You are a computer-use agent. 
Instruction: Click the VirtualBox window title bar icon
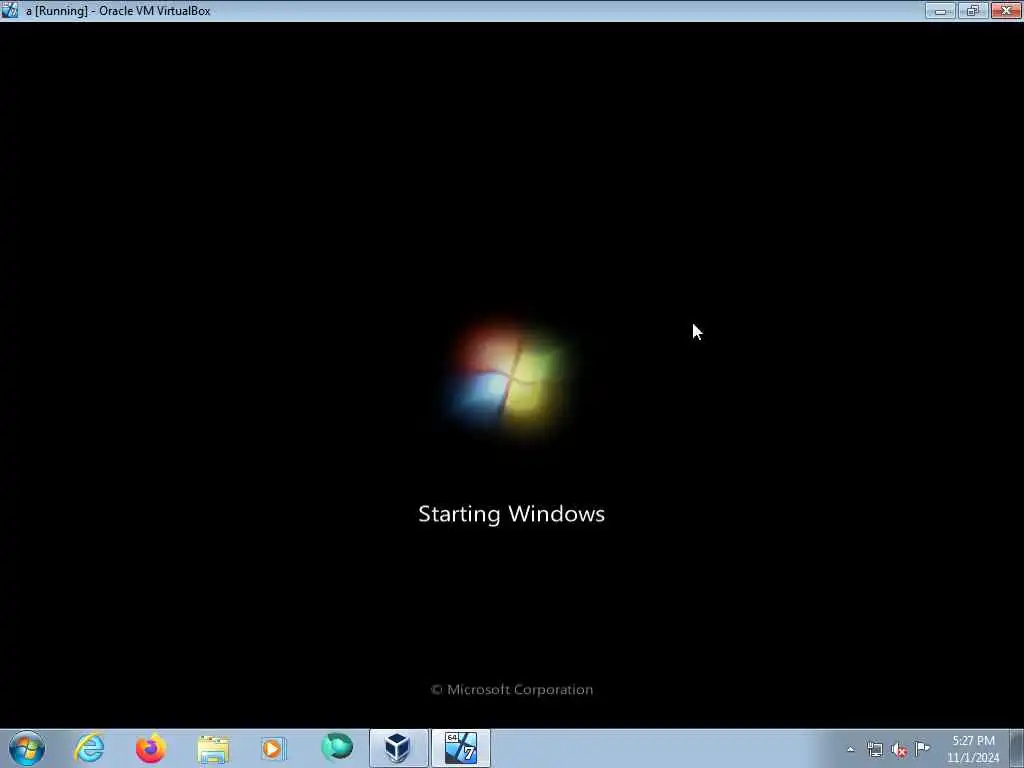point(10,10)
